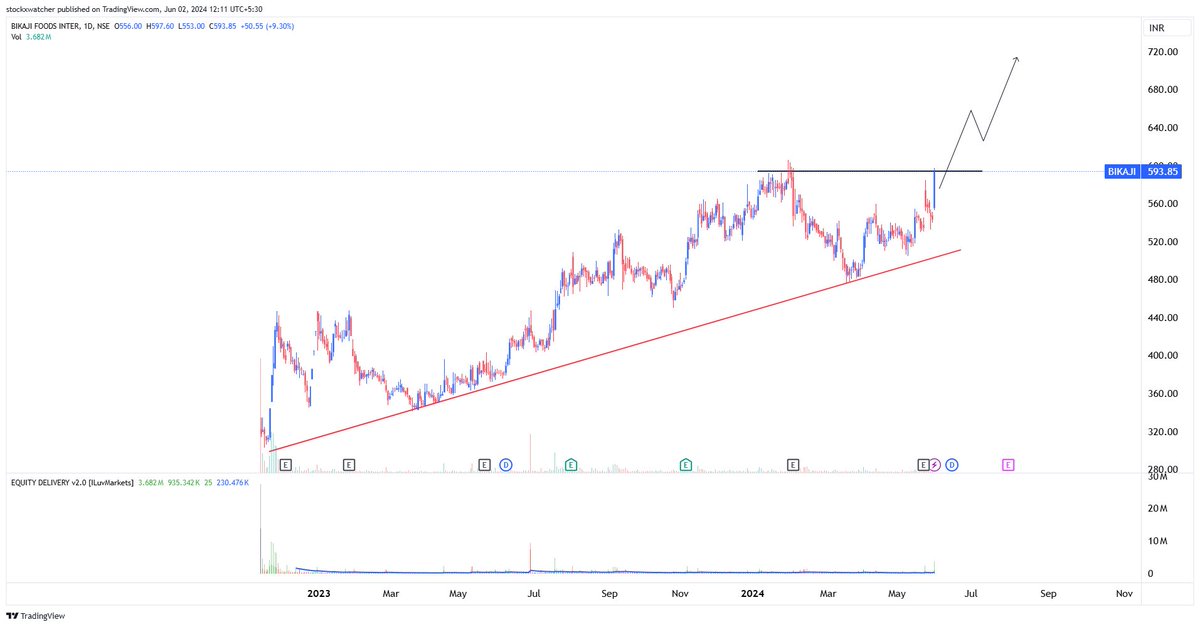Click the 440.00 price axis label
The width and height of the screenshot is (1200, 627).
point(1162,318)
